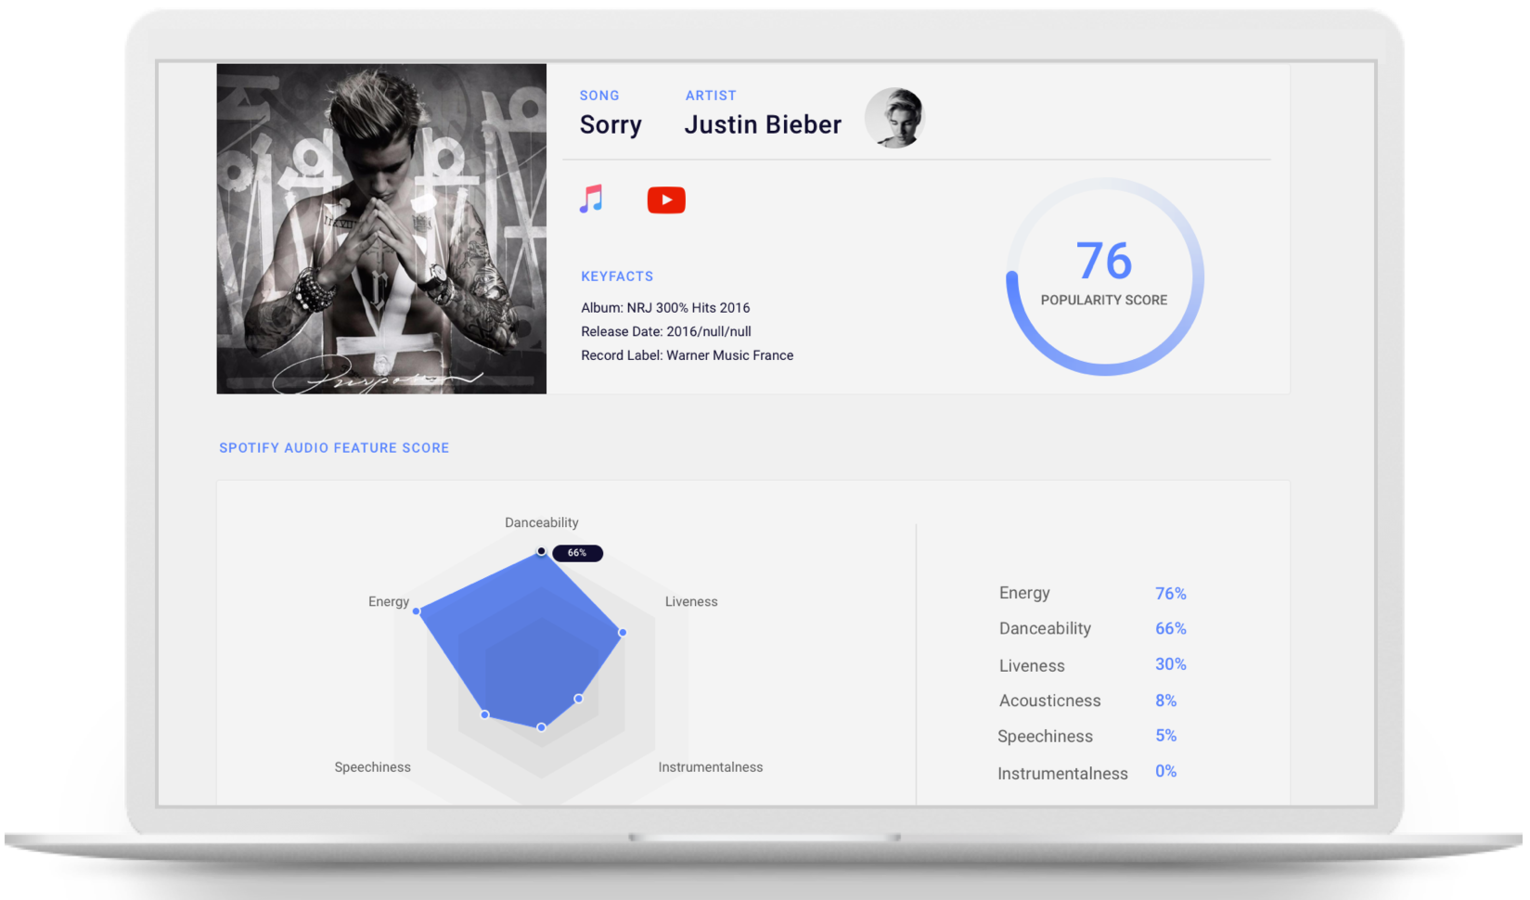Click the Danceability axis label on chart

[541, 523]
